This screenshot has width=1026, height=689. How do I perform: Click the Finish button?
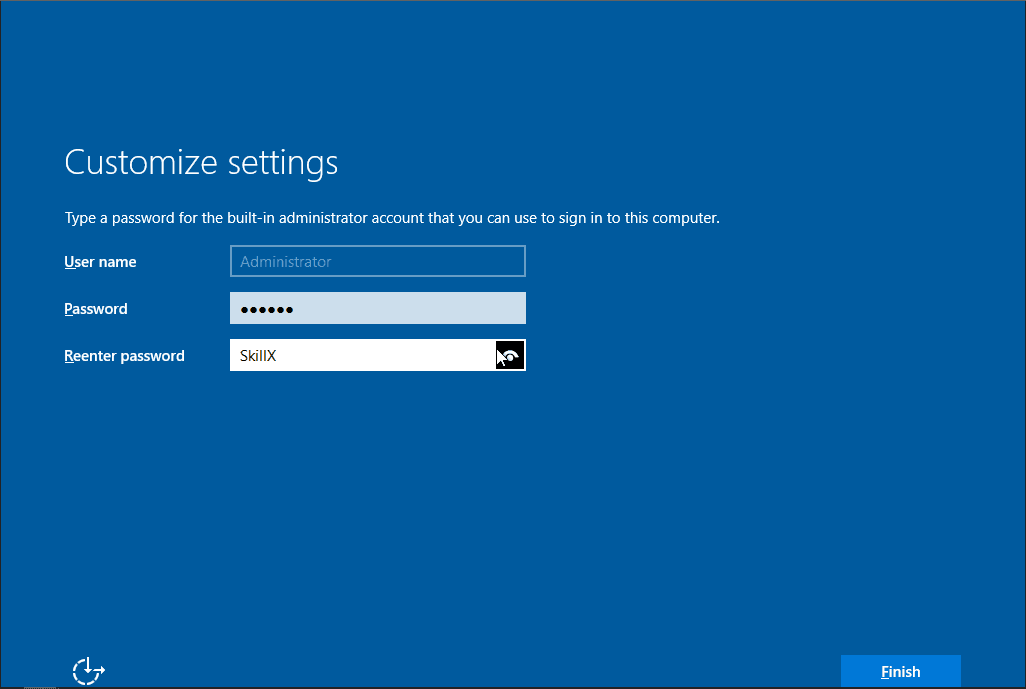click(x=900, y=671)
